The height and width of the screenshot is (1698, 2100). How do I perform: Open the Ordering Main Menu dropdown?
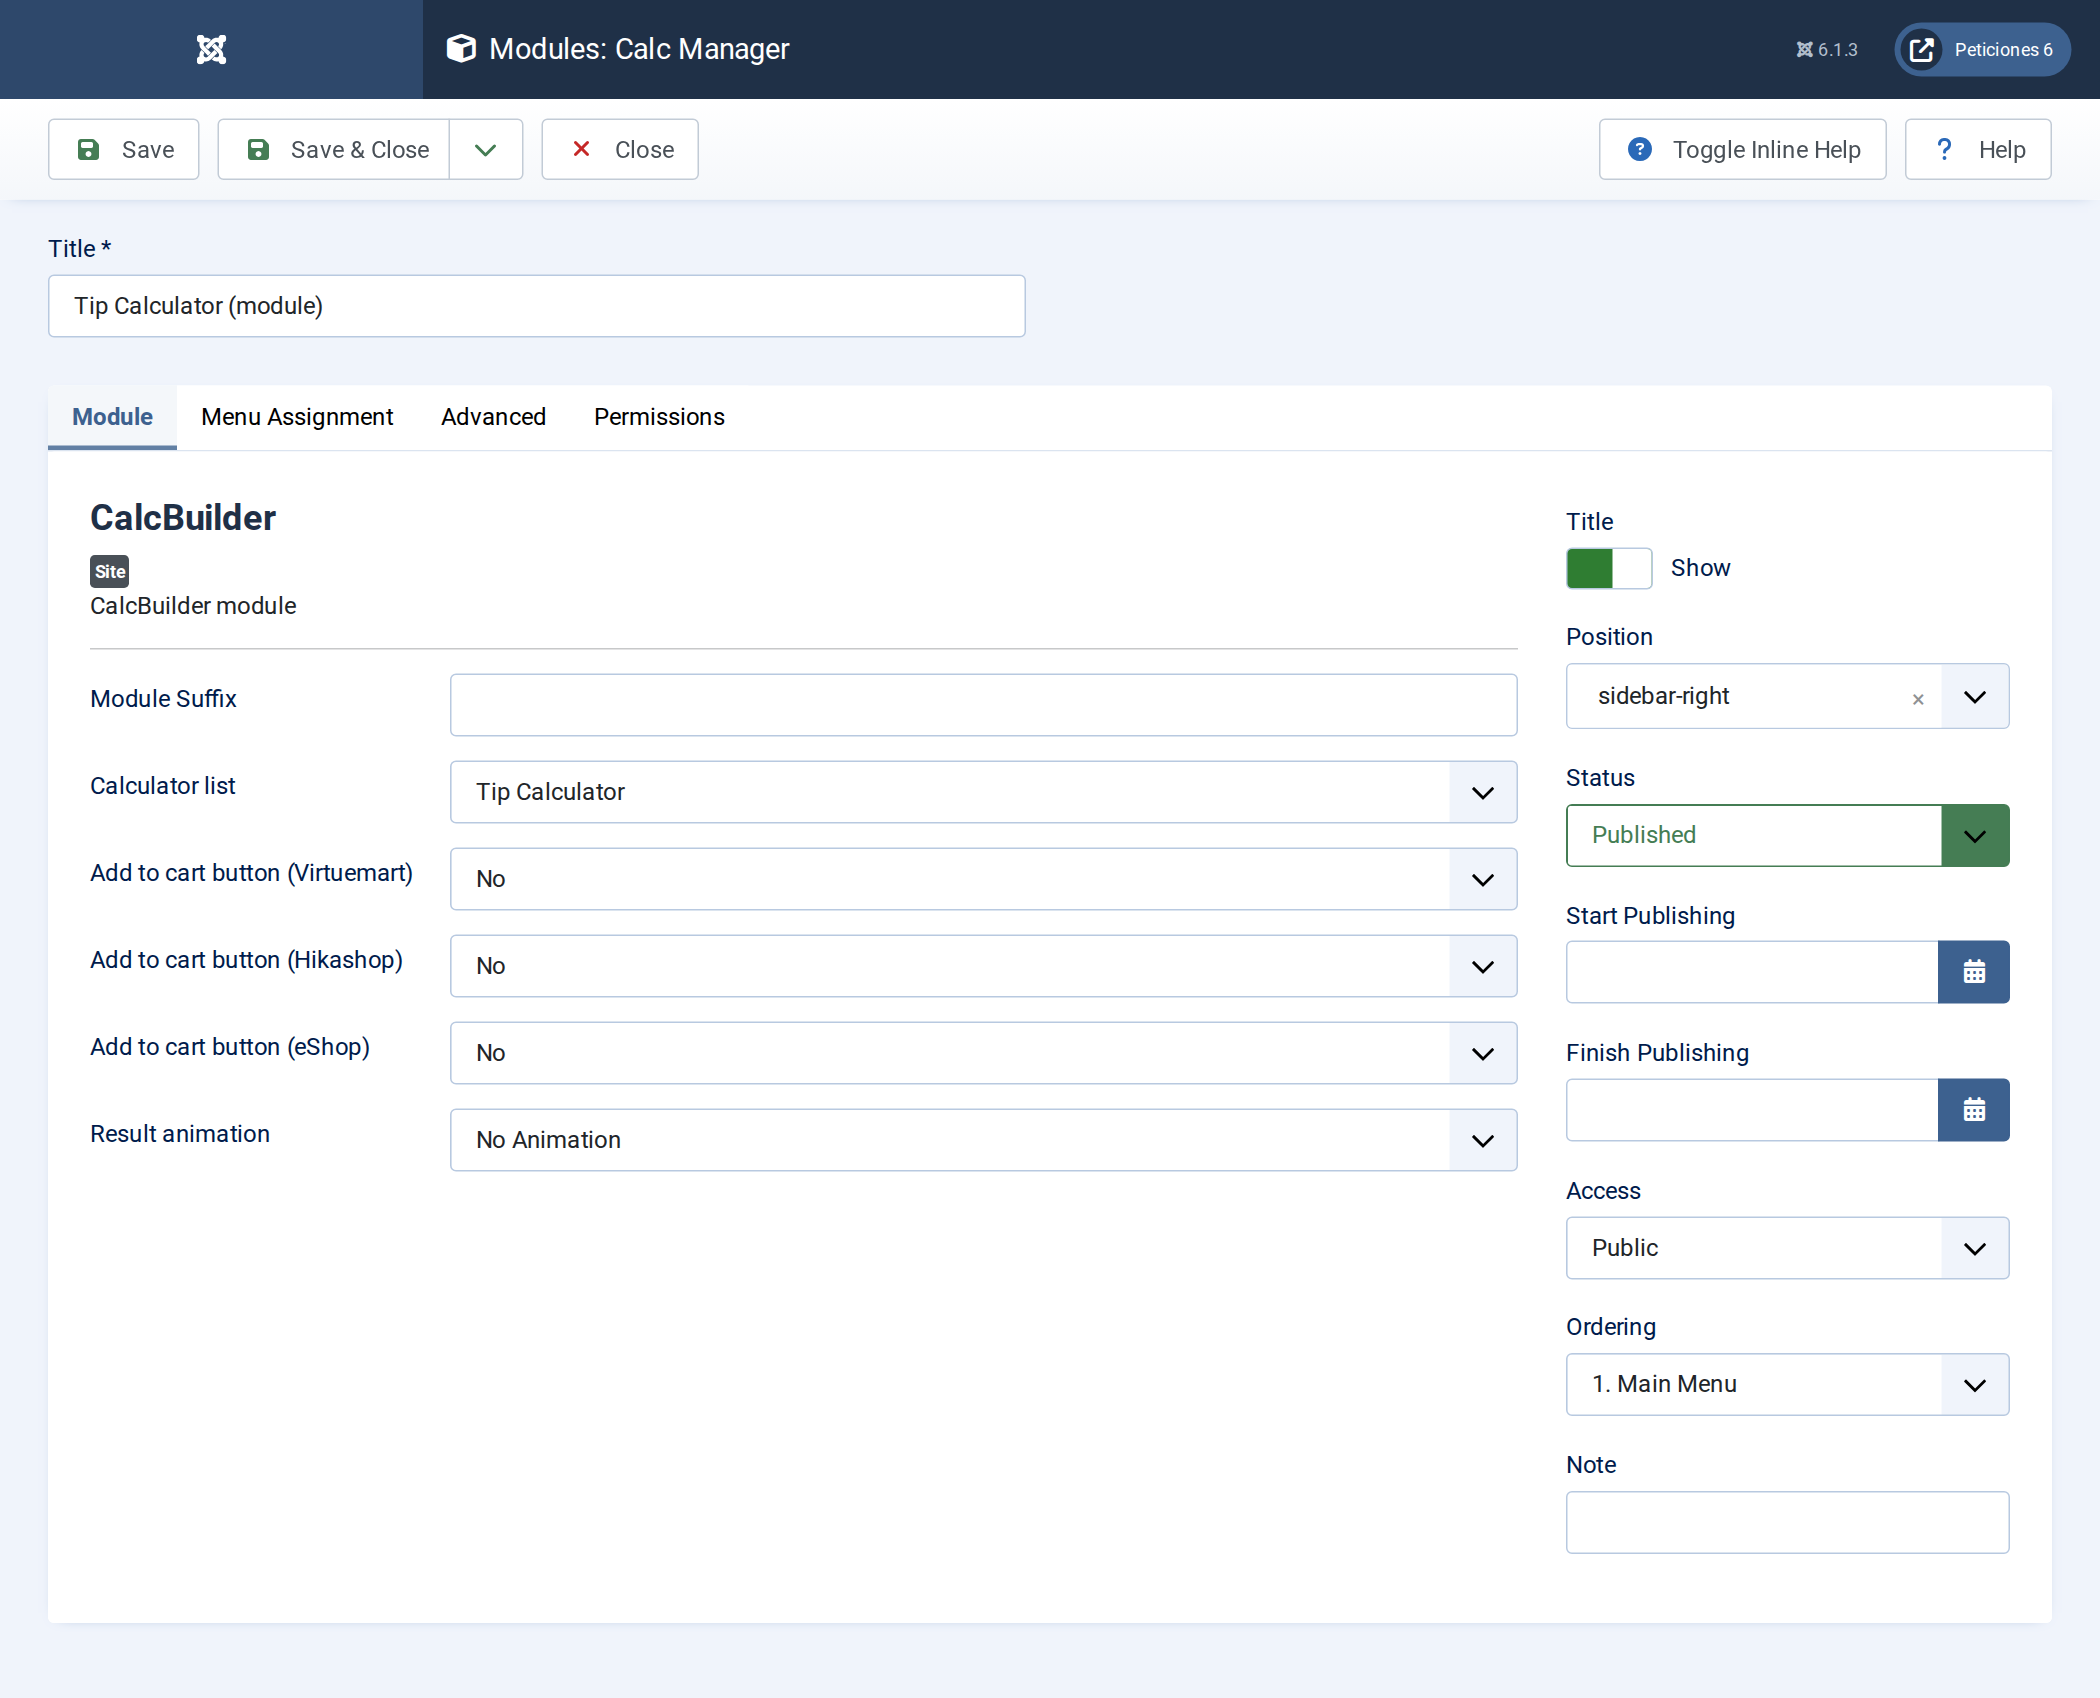(x=1788, y=1385)
